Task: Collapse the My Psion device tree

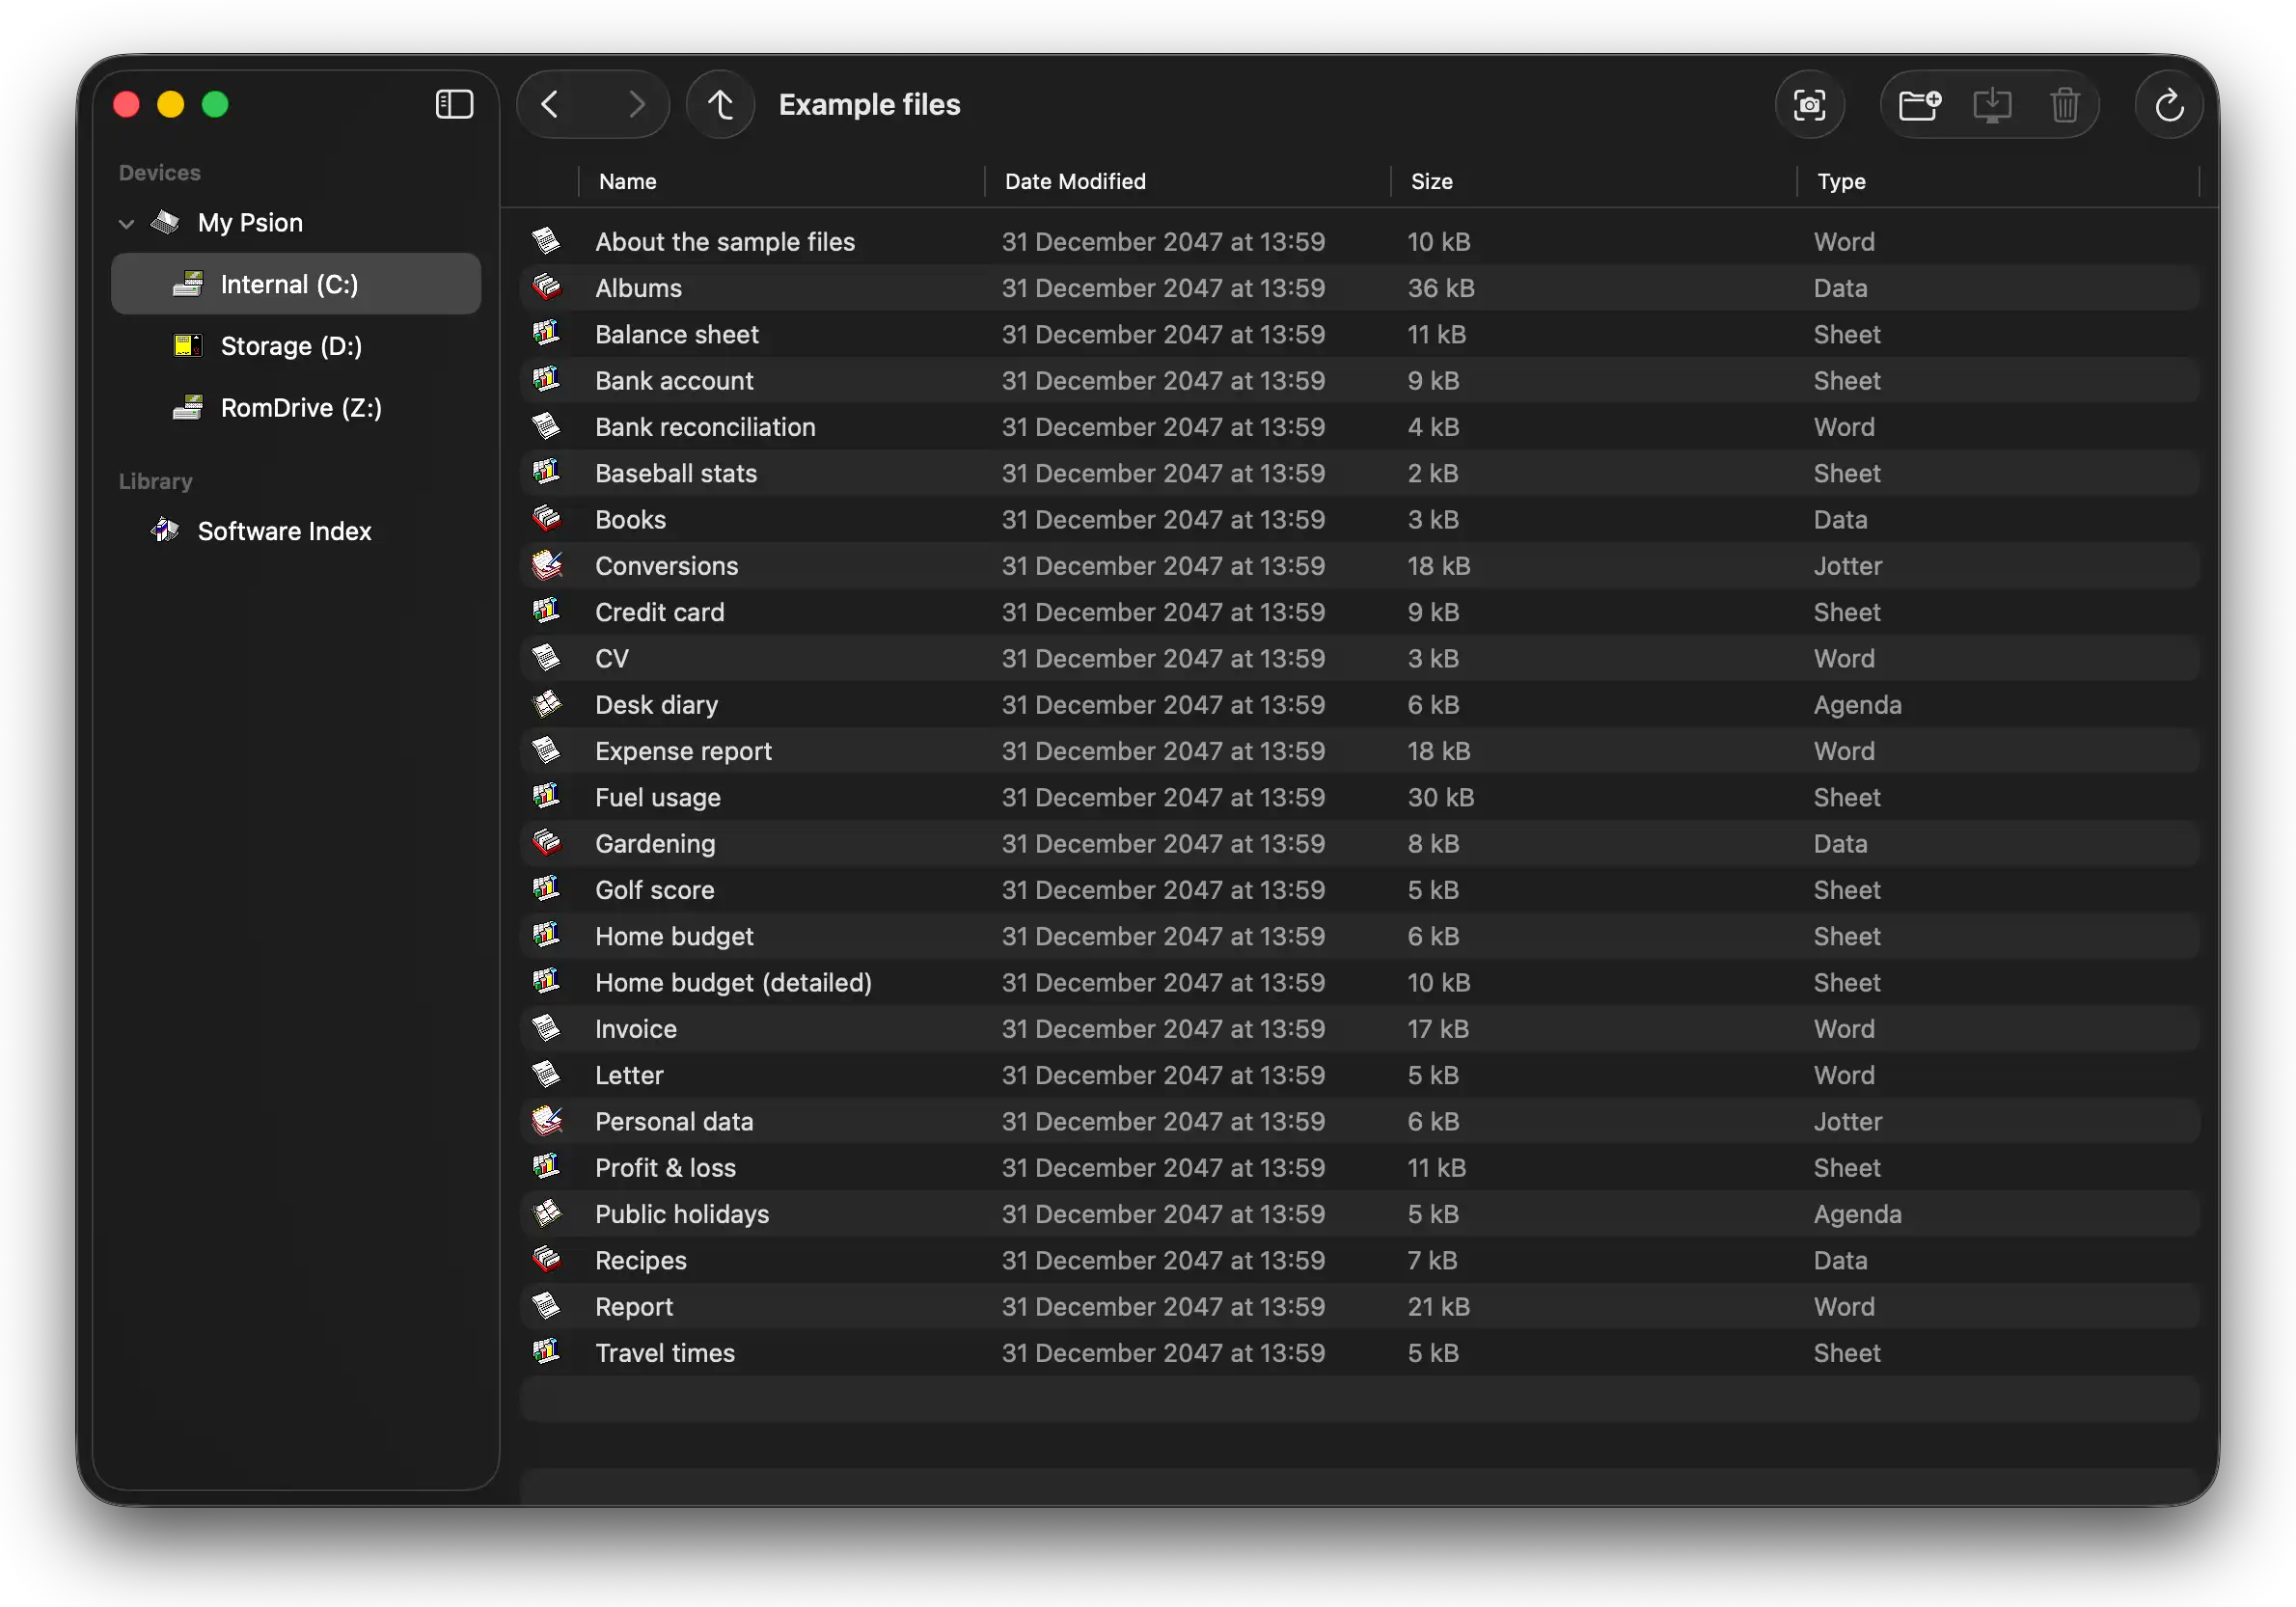Action: click(x=127, y=224)
